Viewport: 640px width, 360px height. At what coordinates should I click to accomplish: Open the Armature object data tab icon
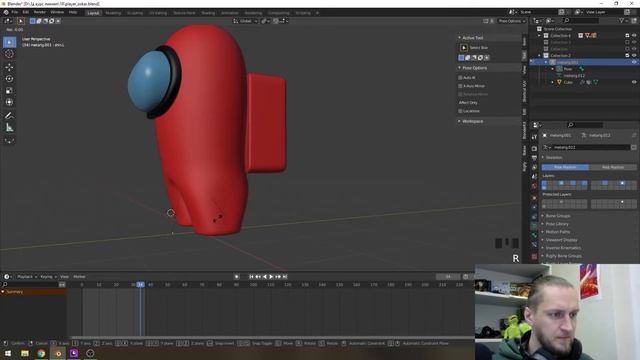click(534, 226)
